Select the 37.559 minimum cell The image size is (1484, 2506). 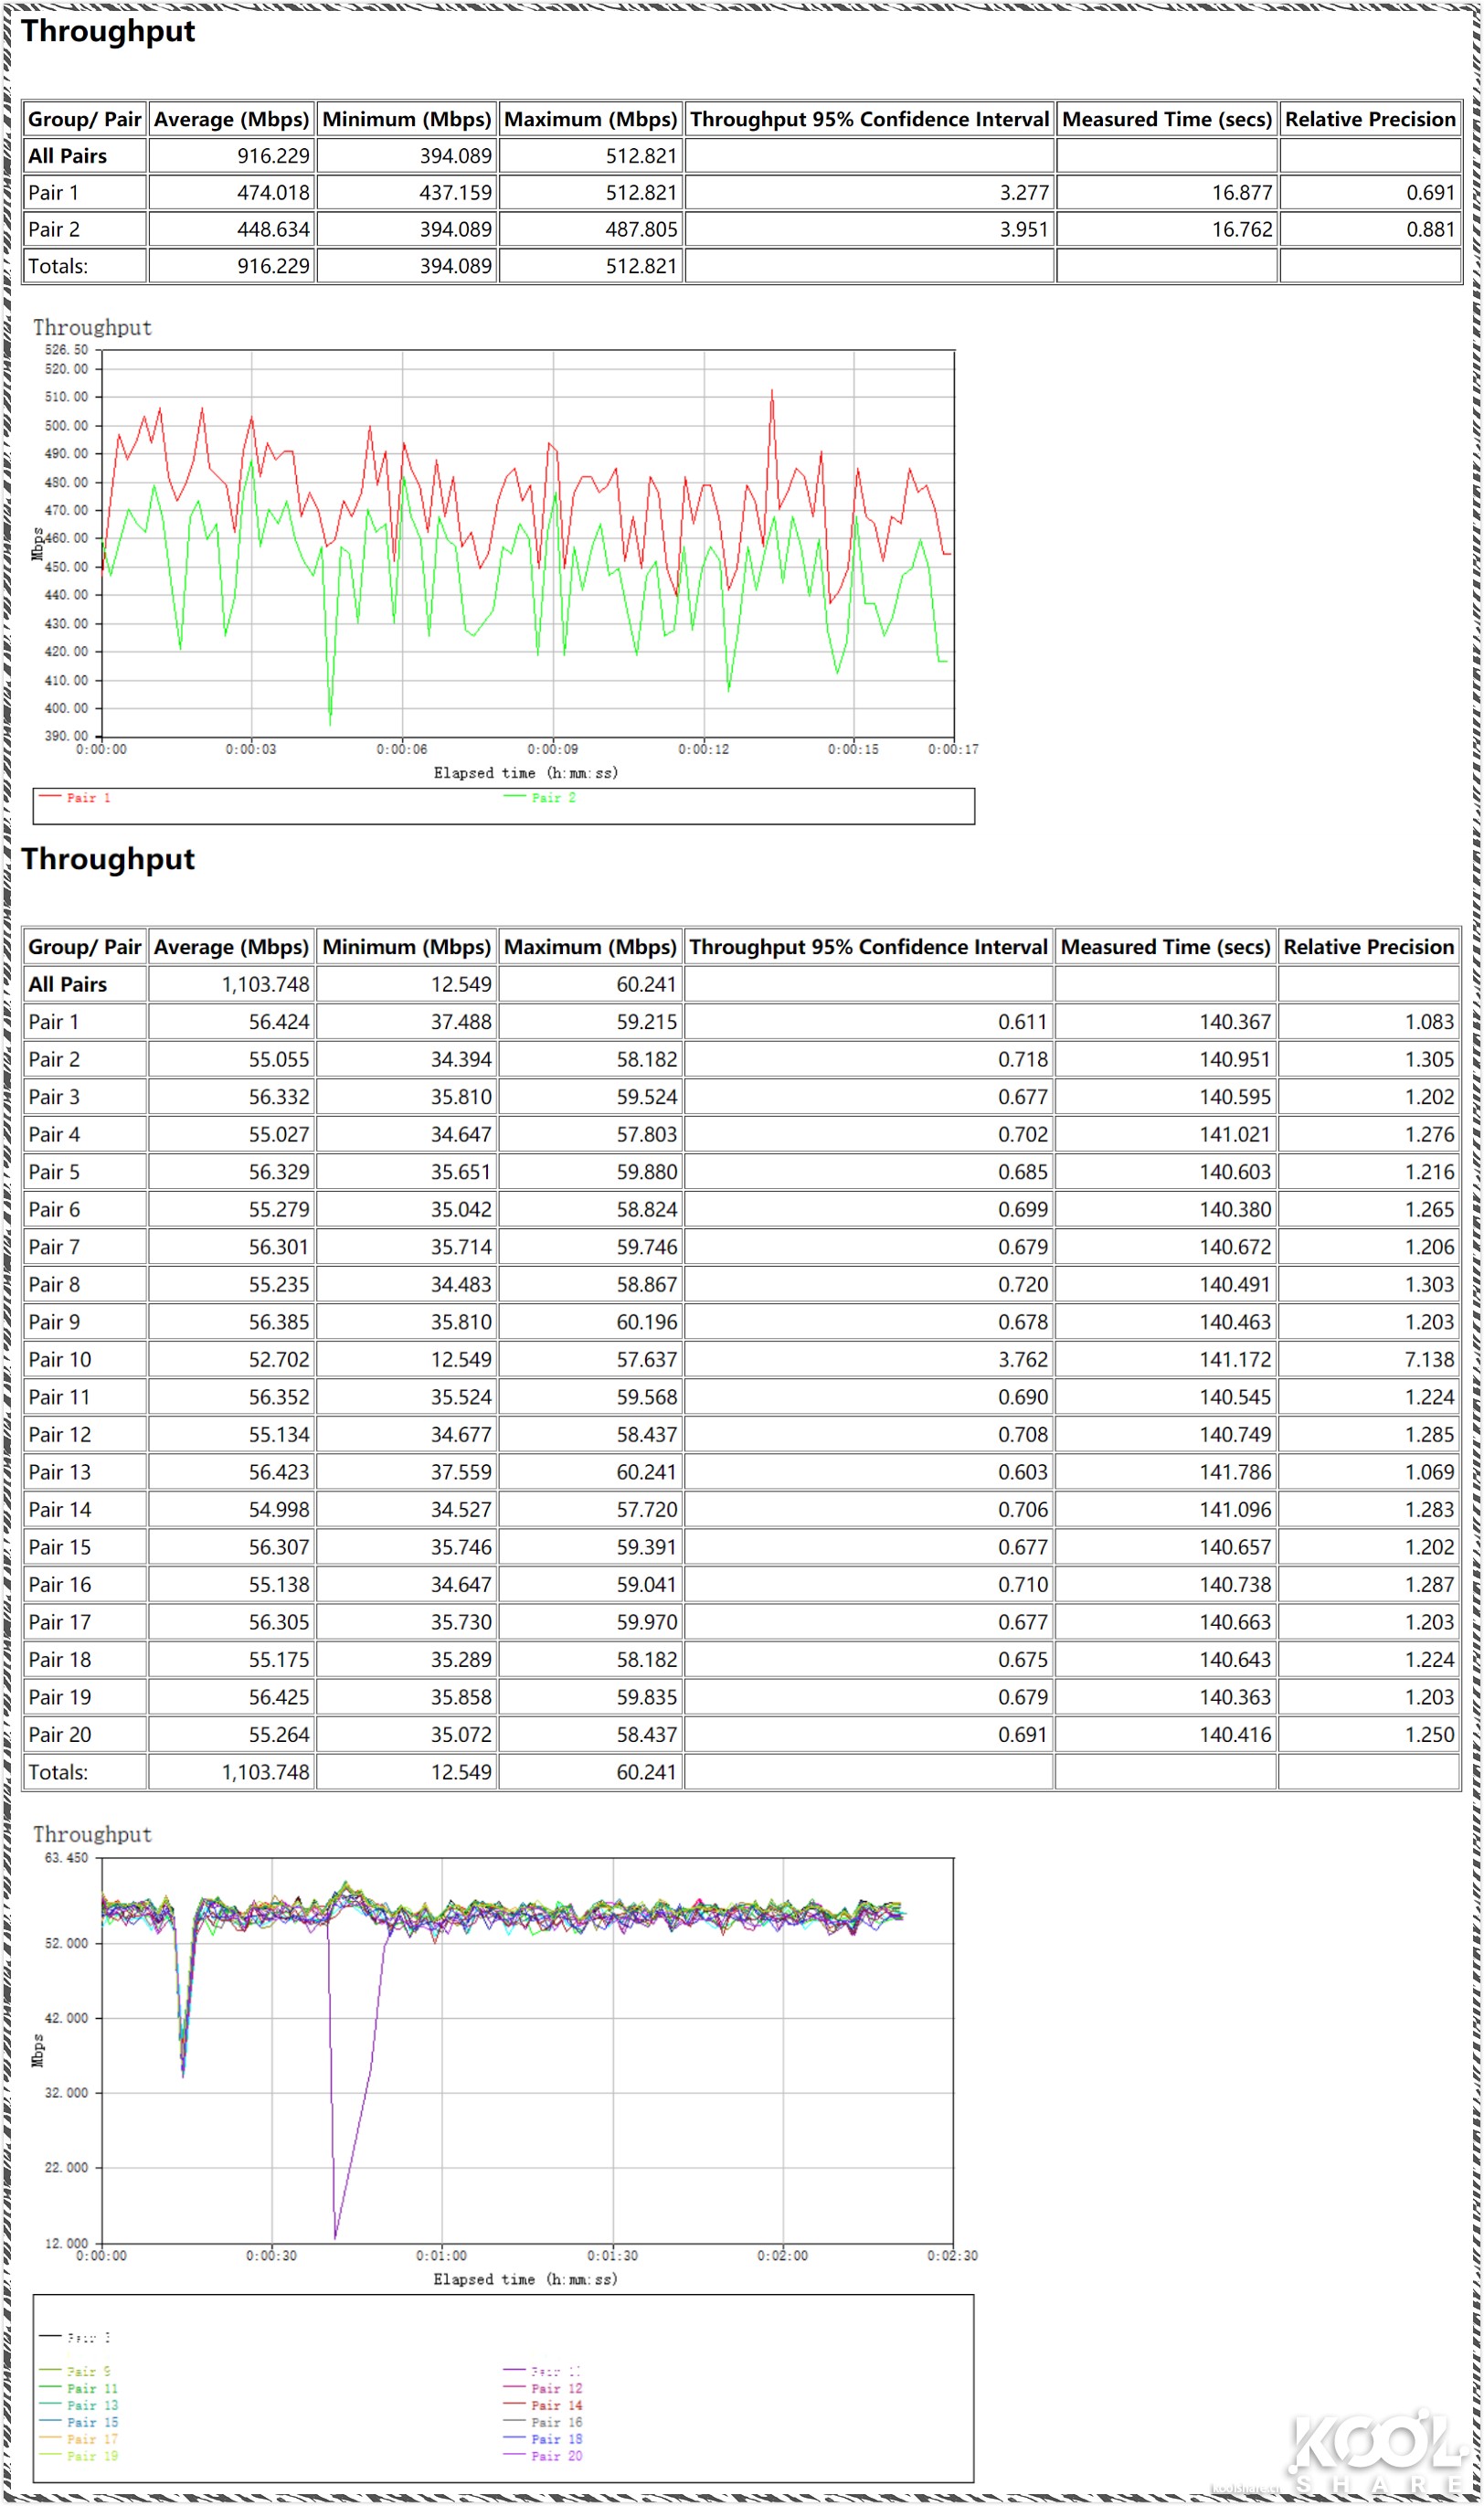pos(407,1472)
